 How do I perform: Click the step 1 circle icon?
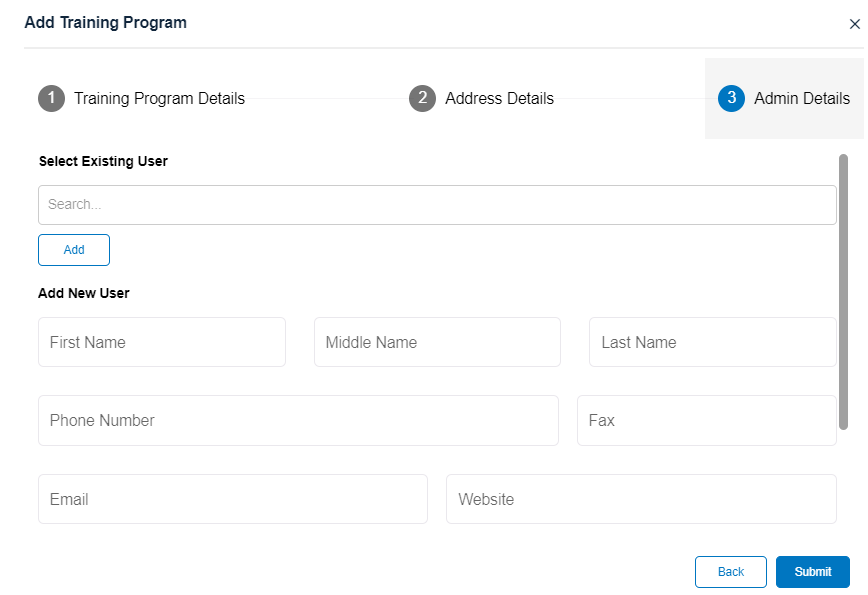pyautogui.click(x=51, y=98)
